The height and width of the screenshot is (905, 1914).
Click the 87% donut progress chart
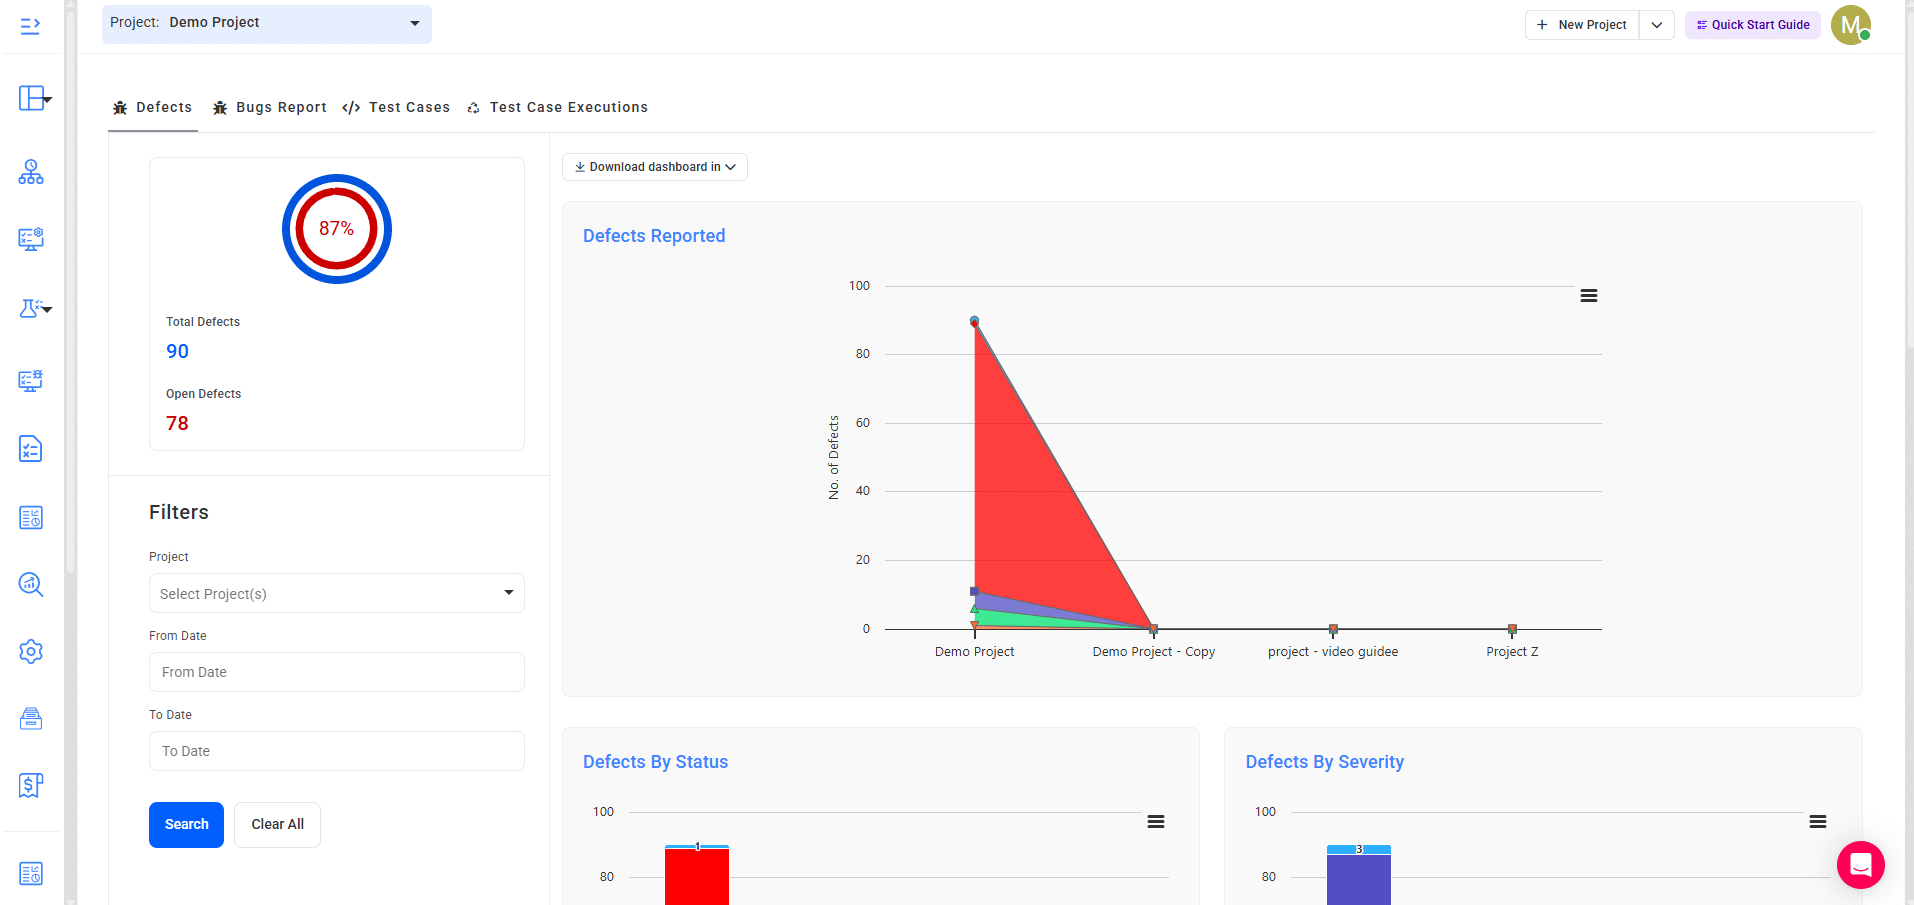[x=337, y=229]
